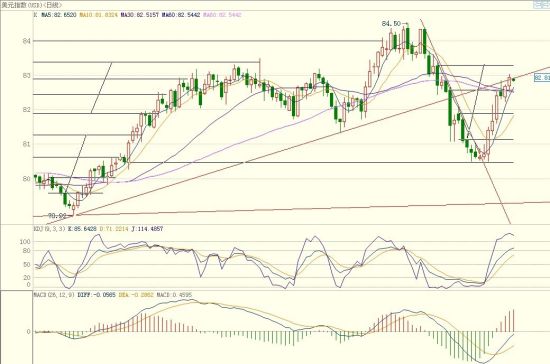Click the KDJ yellow D value label
Screen dimensions: 550x364
coord(114,229)
